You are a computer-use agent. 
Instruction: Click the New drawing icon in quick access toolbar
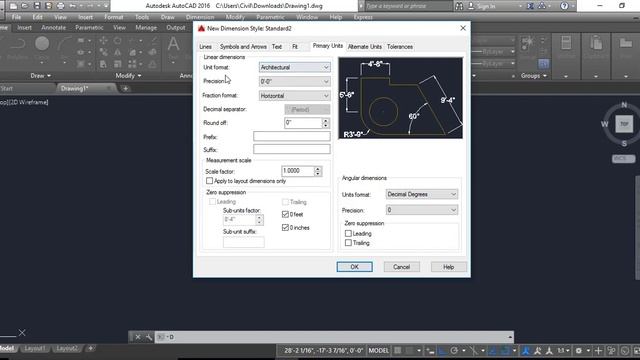pyautogui.click(x=13, y=6)
